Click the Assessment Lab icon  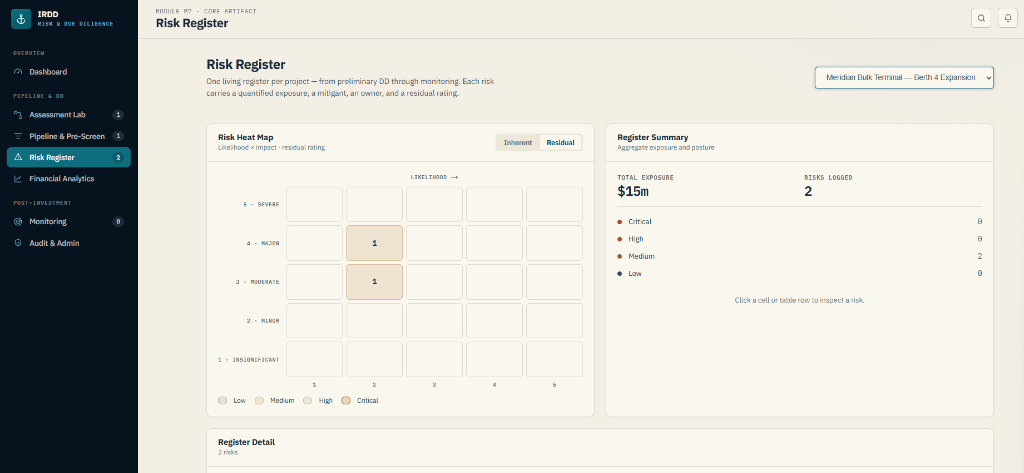[x=18, y=115]
